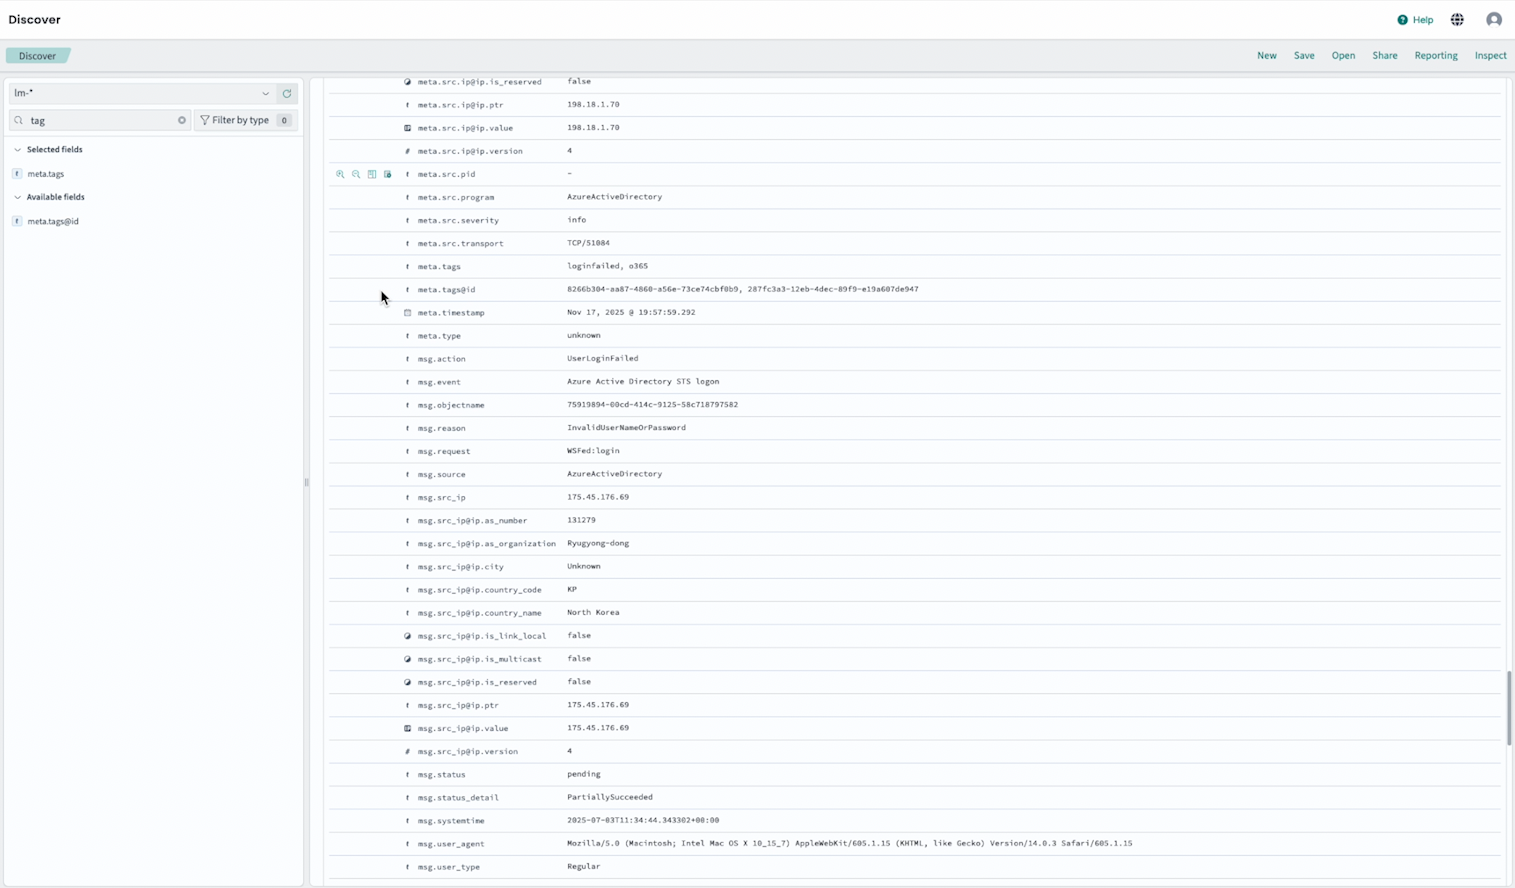Click the 'PartiallySucceeded' status detail

(610, 797)
